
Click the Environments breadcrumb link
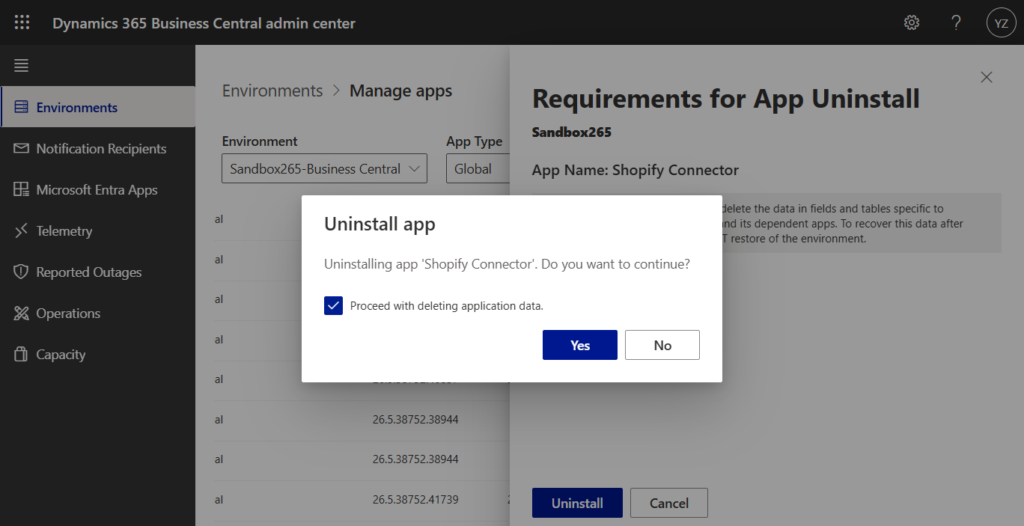pos(272,91)
